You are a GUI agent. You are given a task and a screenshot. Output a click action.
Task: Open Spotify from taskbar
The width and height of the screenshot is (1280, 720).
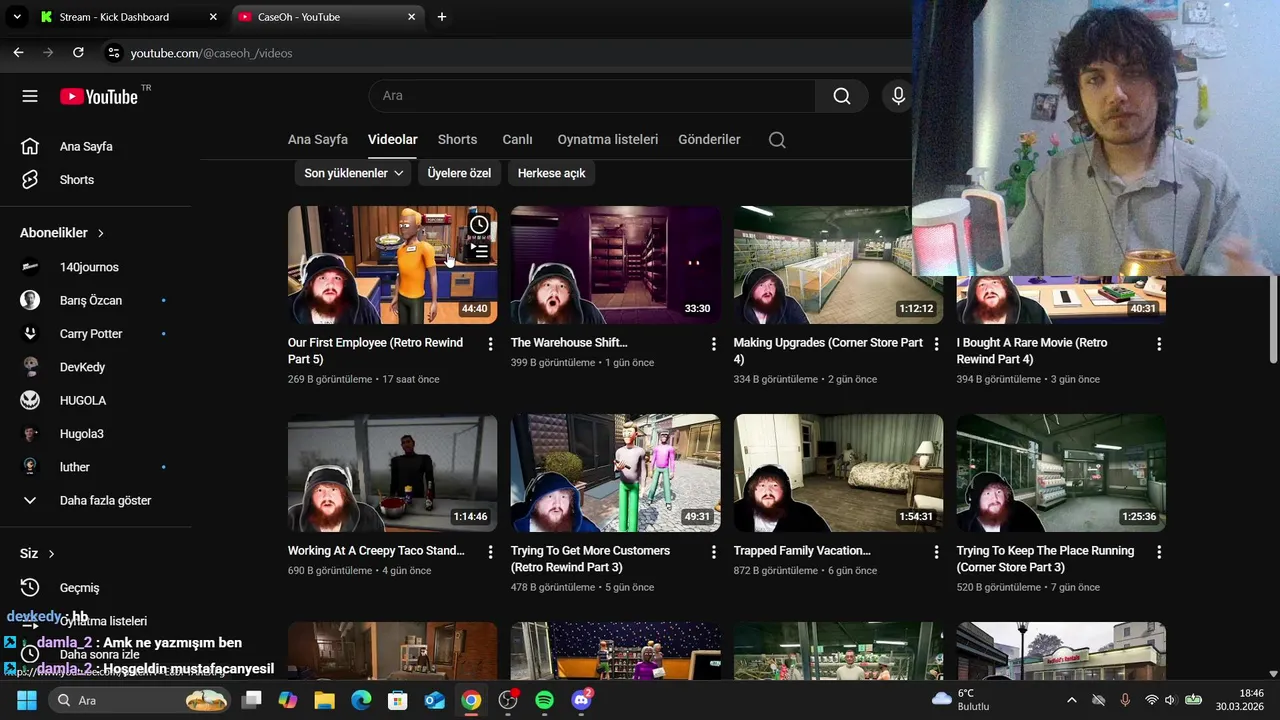tap(544, 700)
